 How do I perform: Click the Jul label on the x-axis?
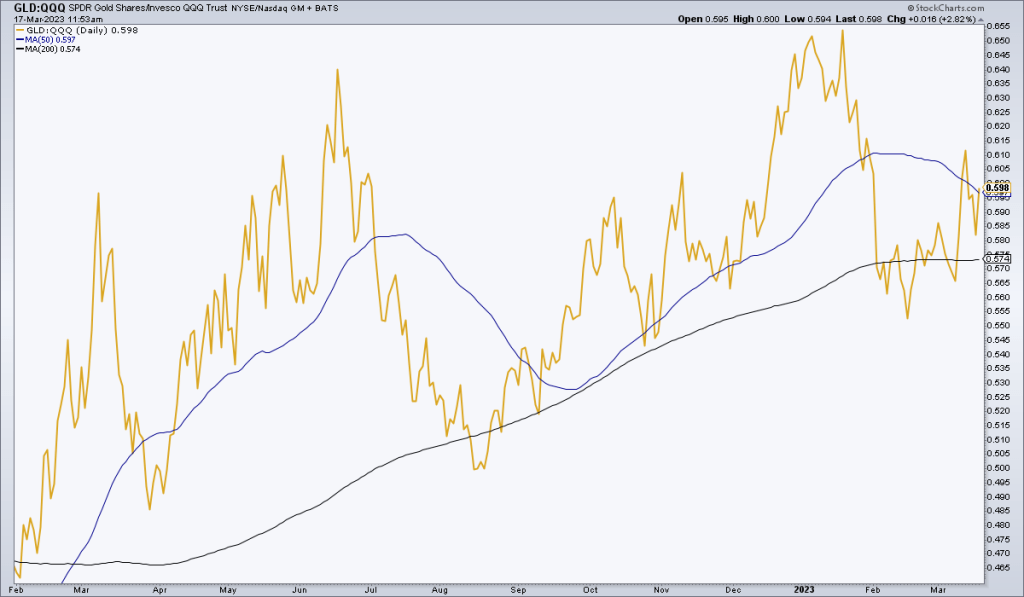(x=371, y=590)
